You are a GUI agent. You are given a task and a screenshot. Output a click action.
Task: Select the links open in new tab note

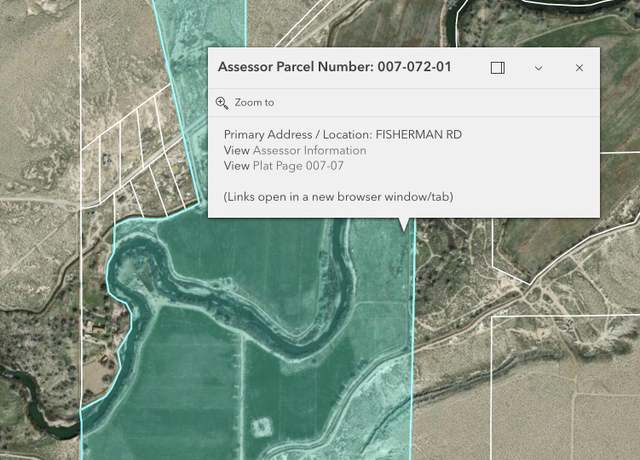[338, 197]
